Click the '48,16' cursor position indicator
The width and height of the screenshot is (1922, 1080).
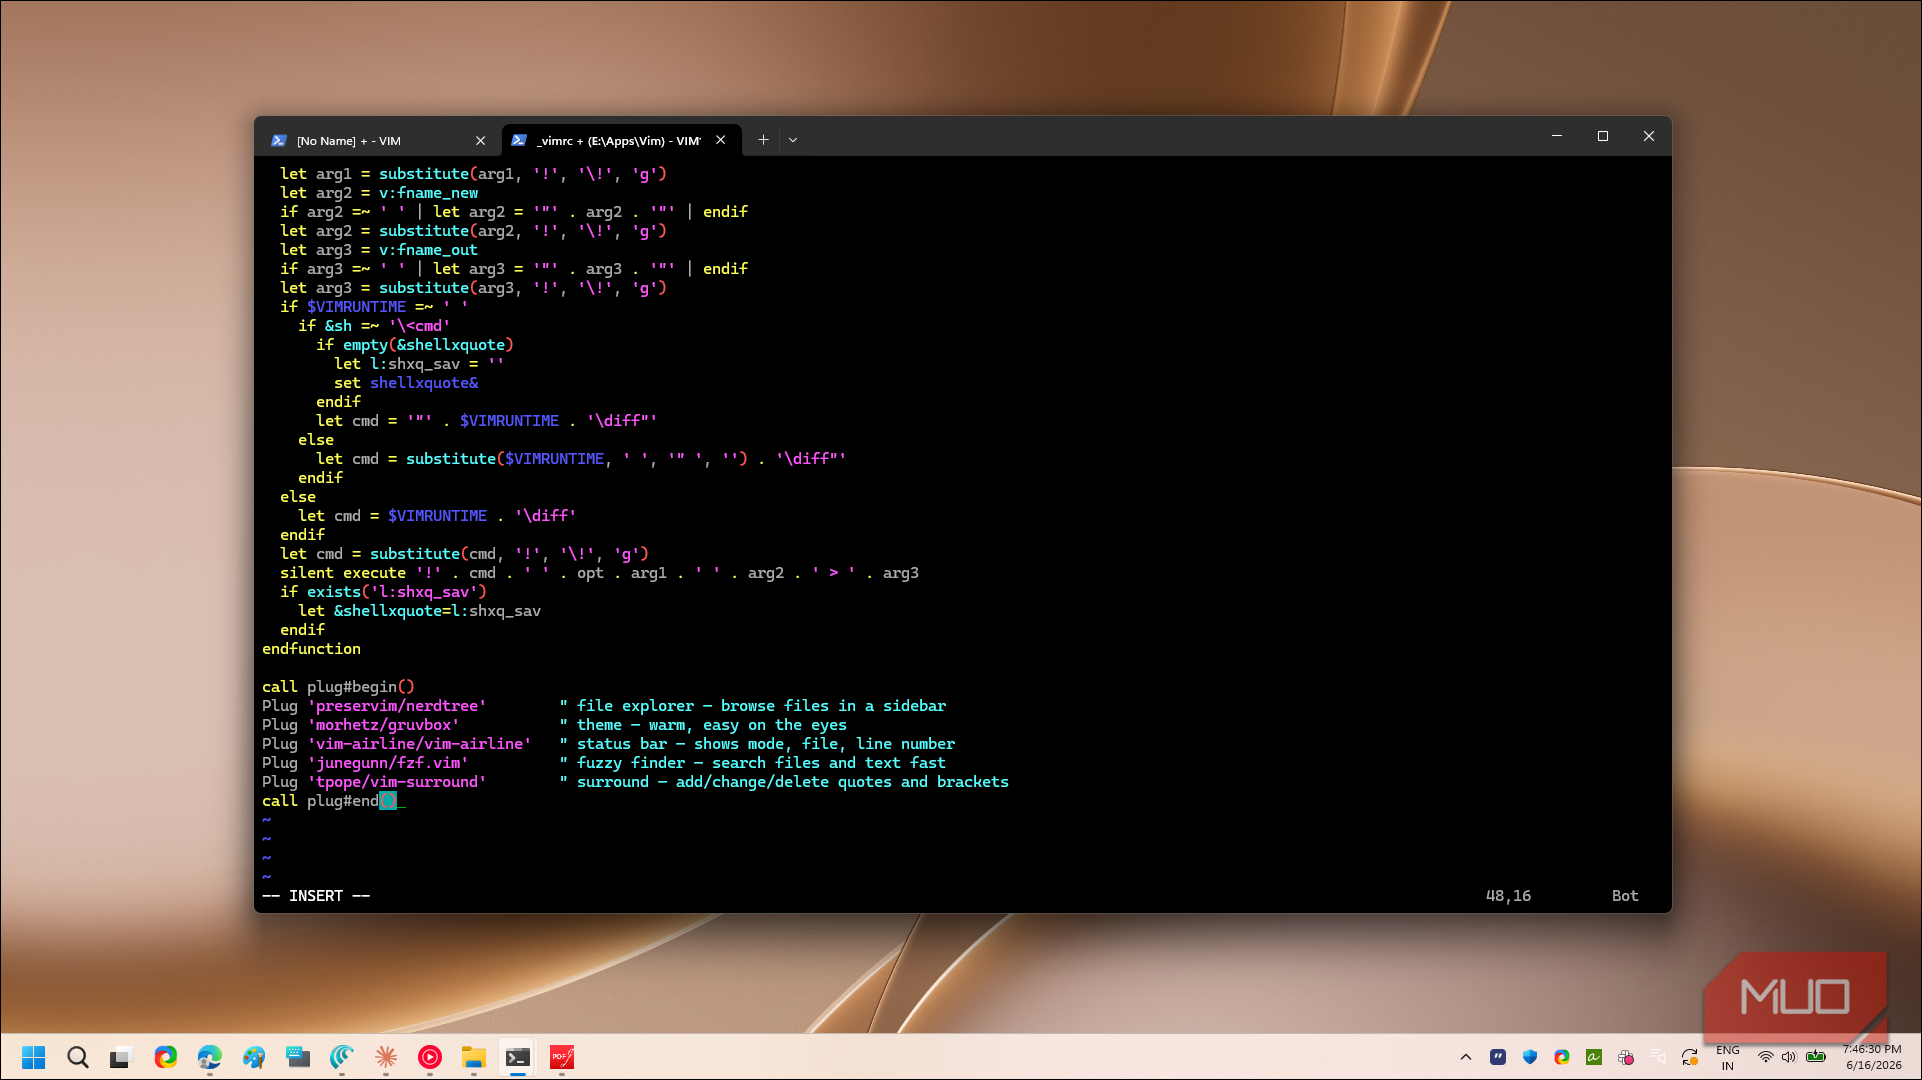click(1508, 896)
